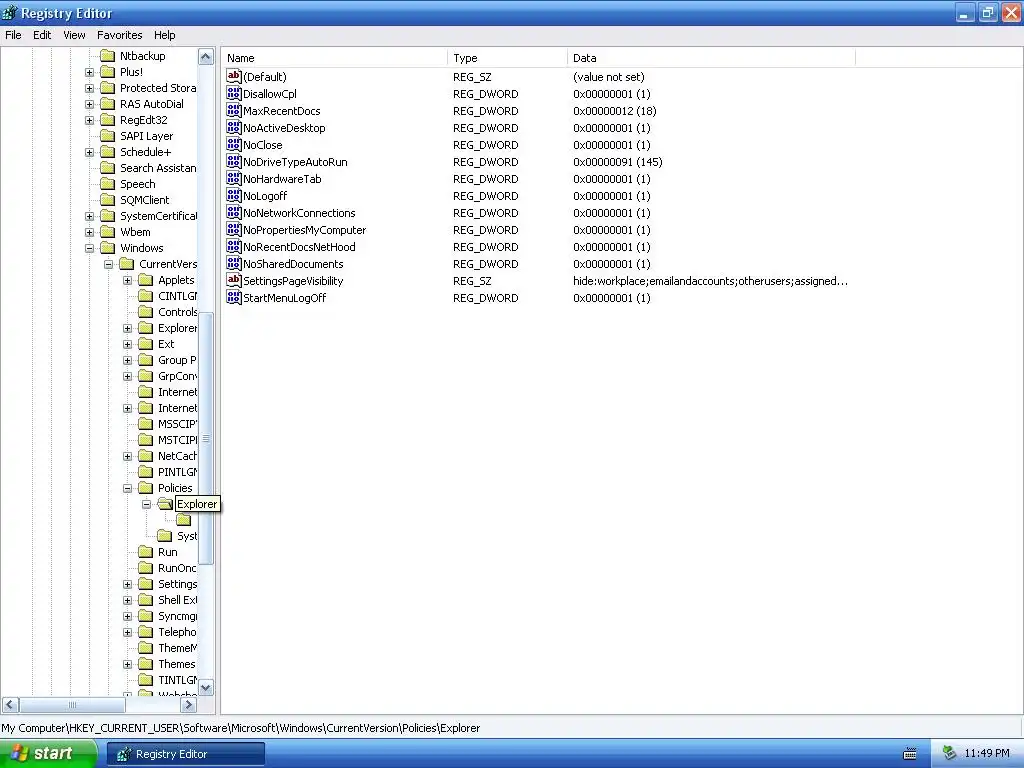Collapse the CurrentVersion key
This screenshot has height=768, width=1024.
108,264
